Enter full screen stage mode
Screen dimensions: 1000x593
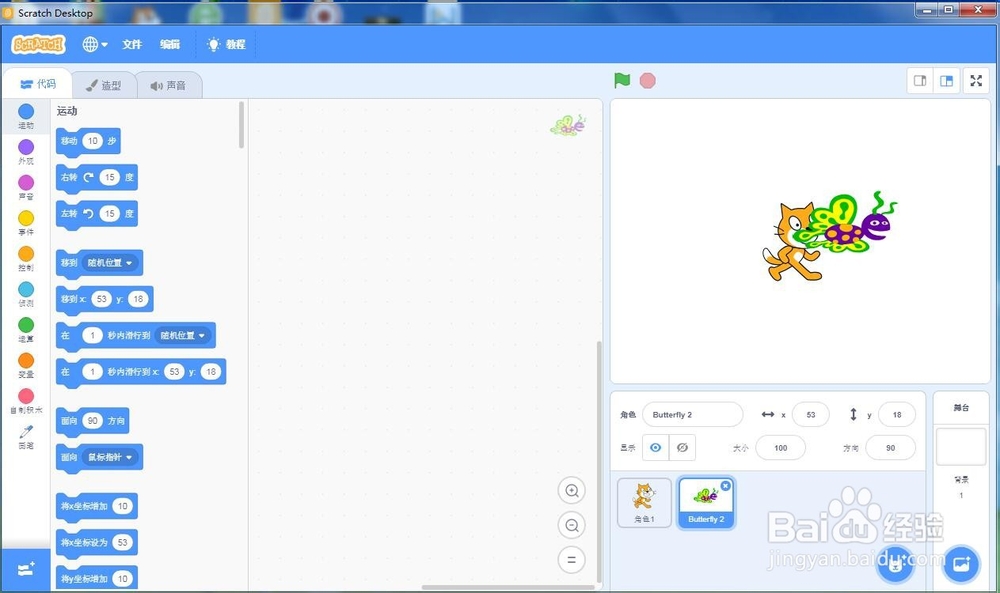976,81
